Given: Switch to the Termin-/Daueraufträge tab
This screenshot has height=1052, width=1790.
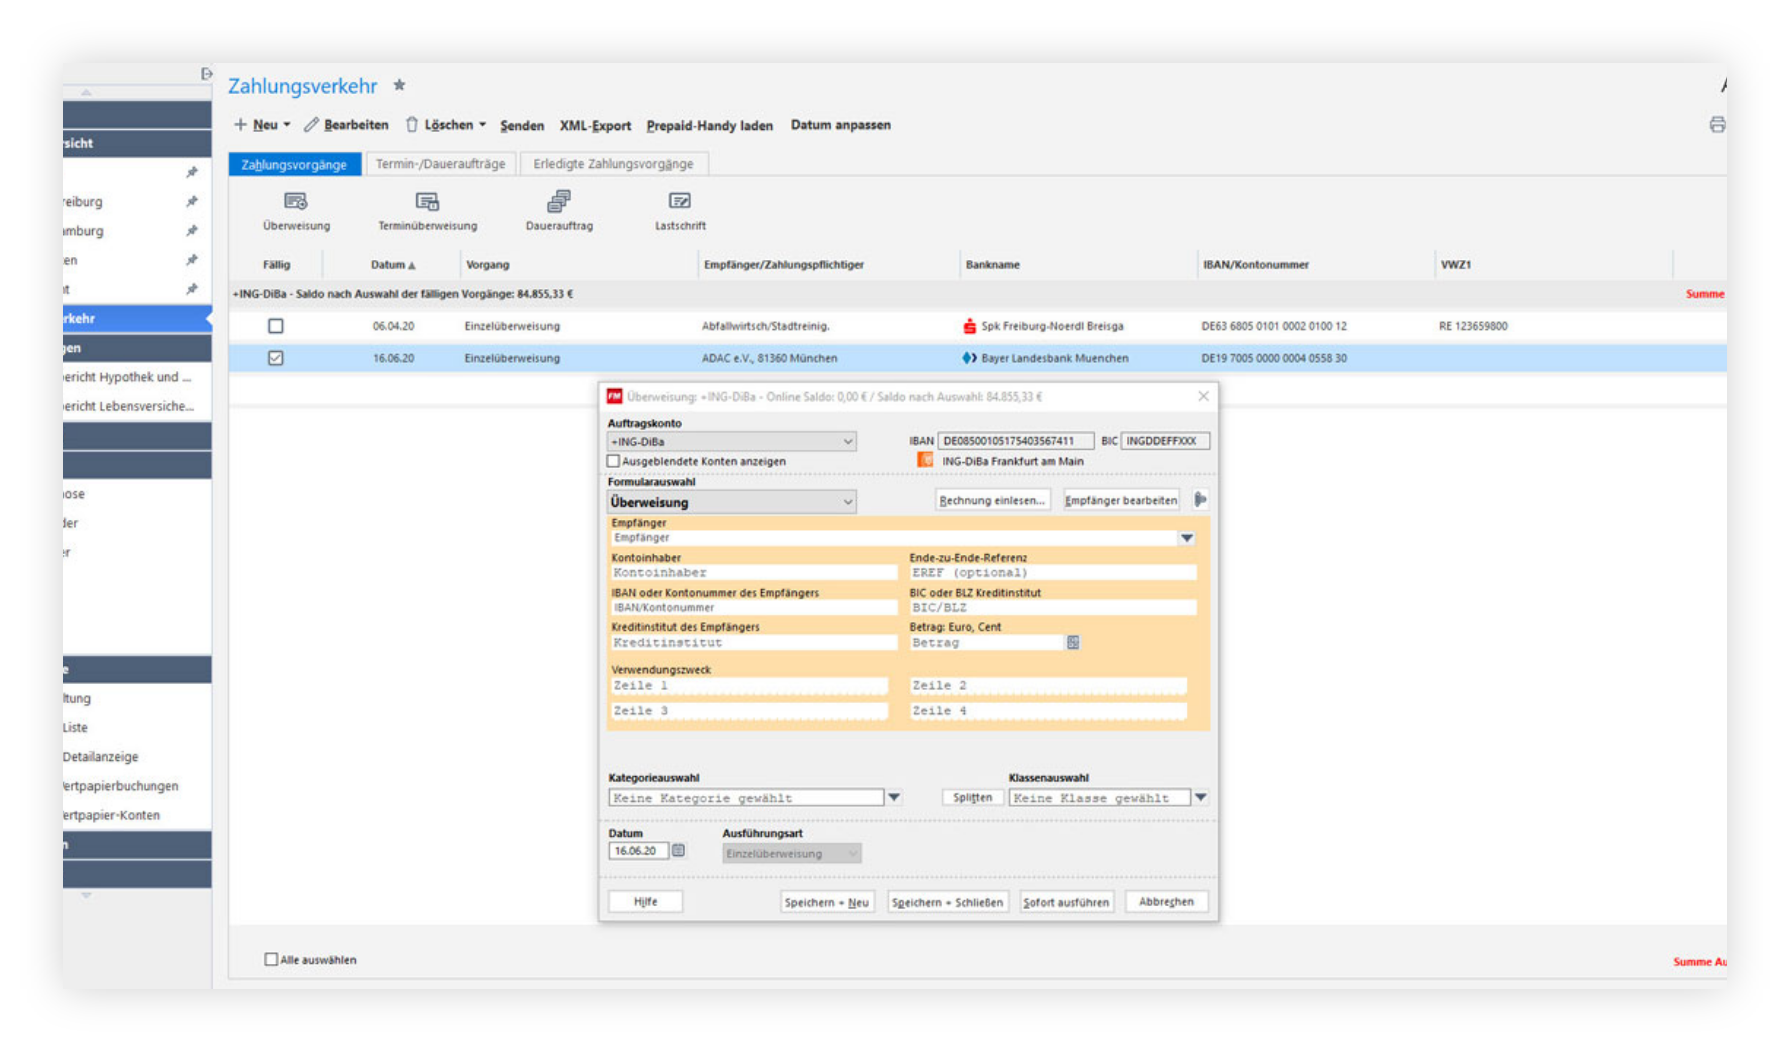Looking at the screenshot, I should pos(440,164).
